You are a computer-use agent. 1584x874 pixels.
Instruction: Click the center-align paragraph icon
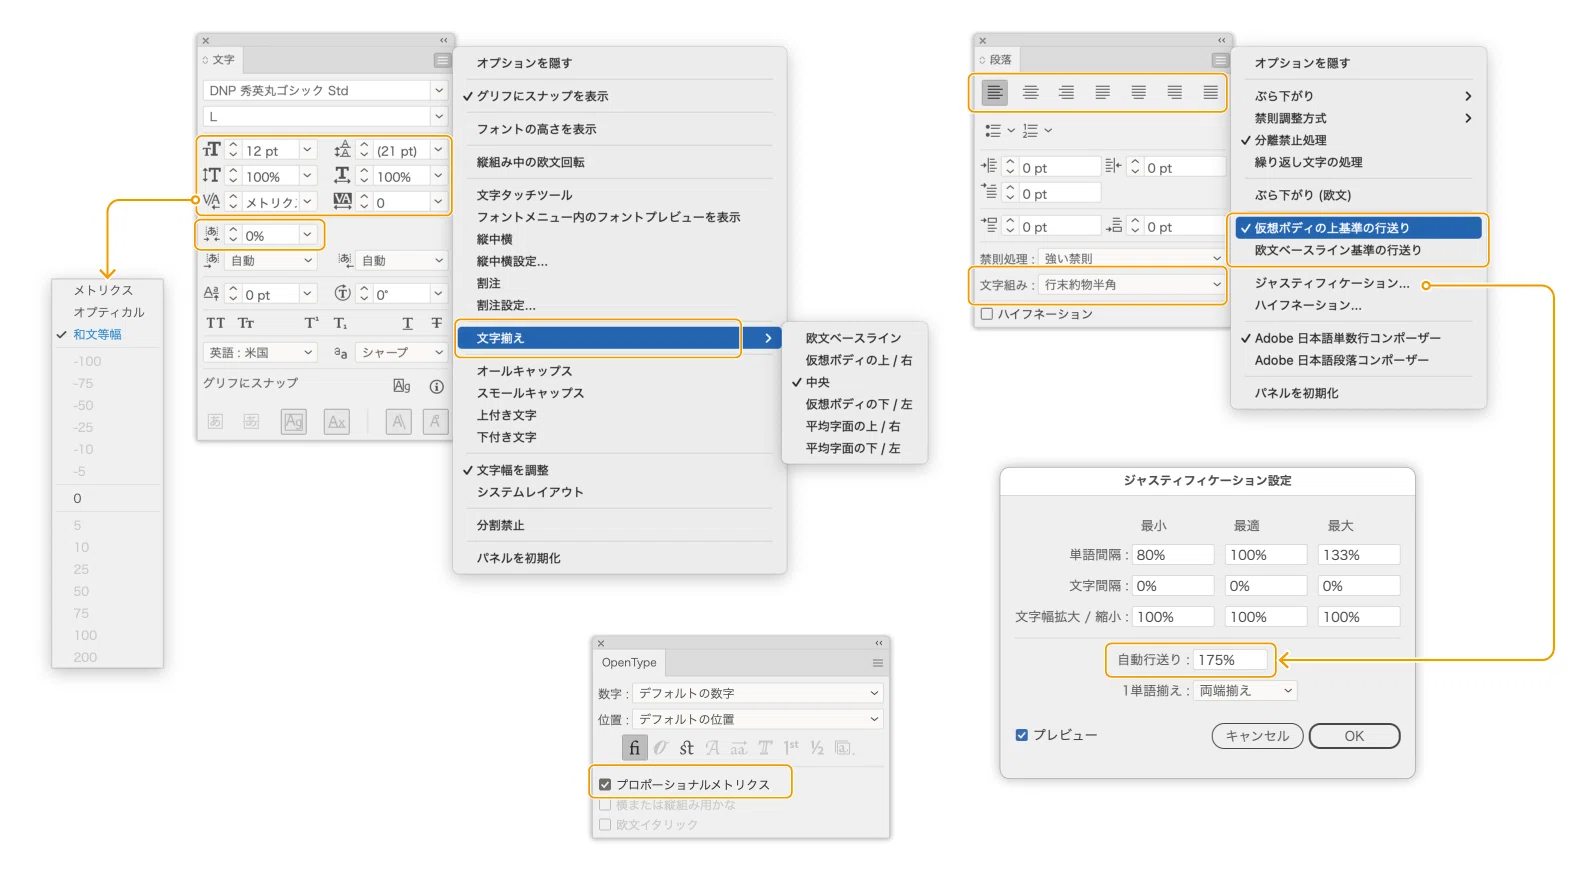[x=1030, y=93]
